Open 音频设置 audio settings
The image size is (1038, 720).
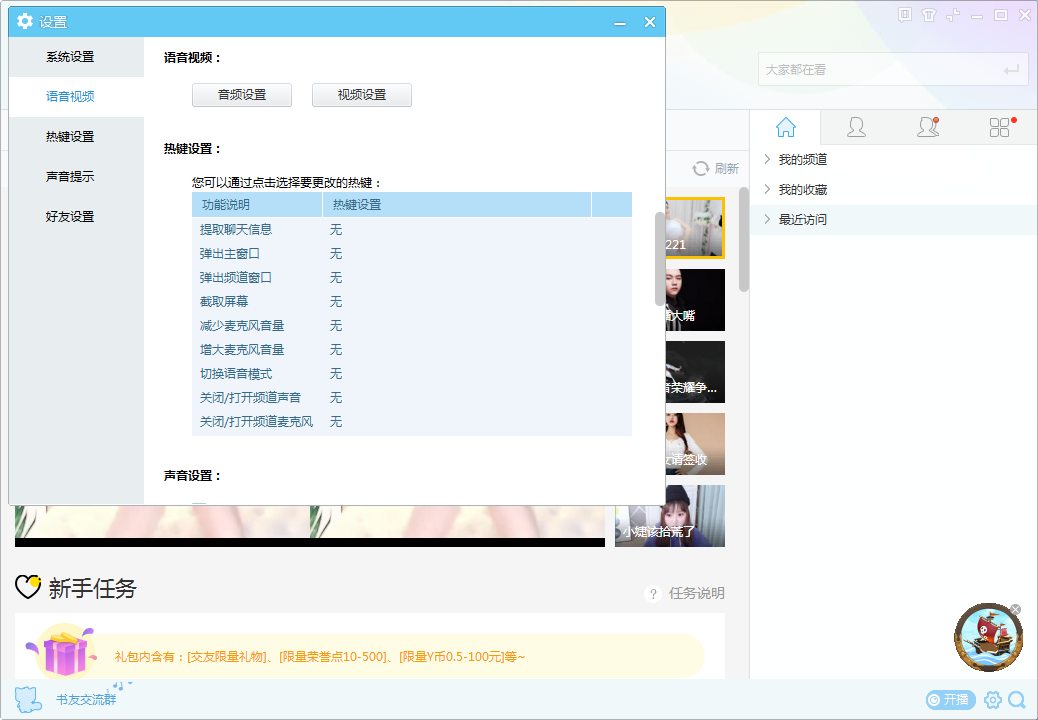pos(241,94)
